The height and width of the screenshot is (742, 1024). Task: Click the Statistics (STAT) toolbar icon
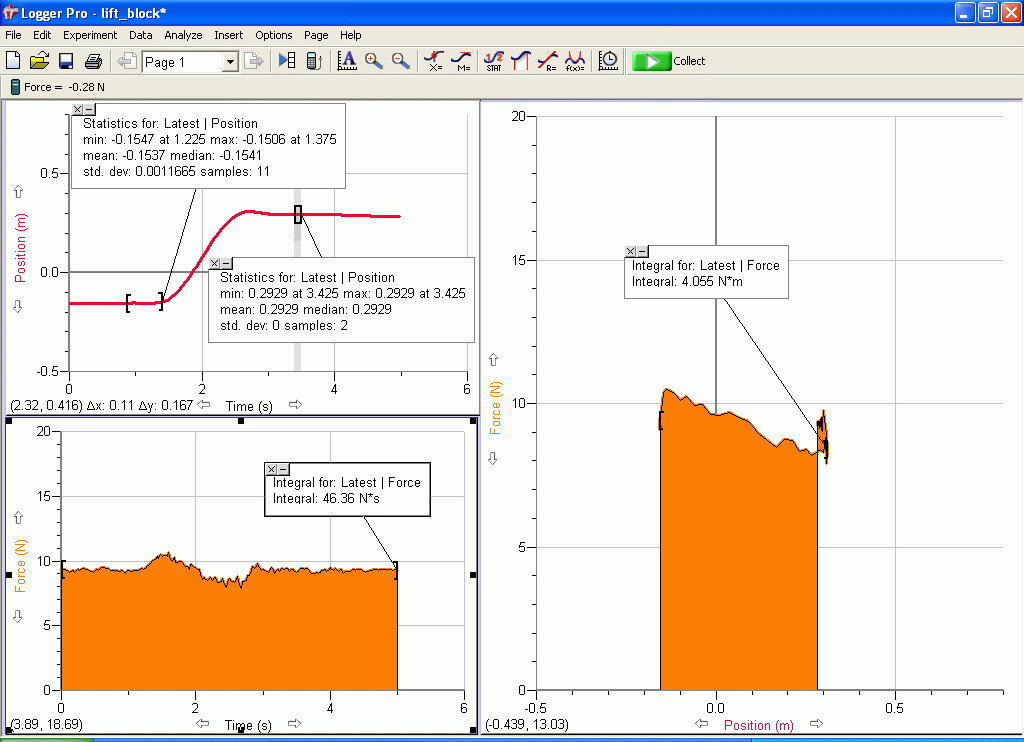[493, 61]
